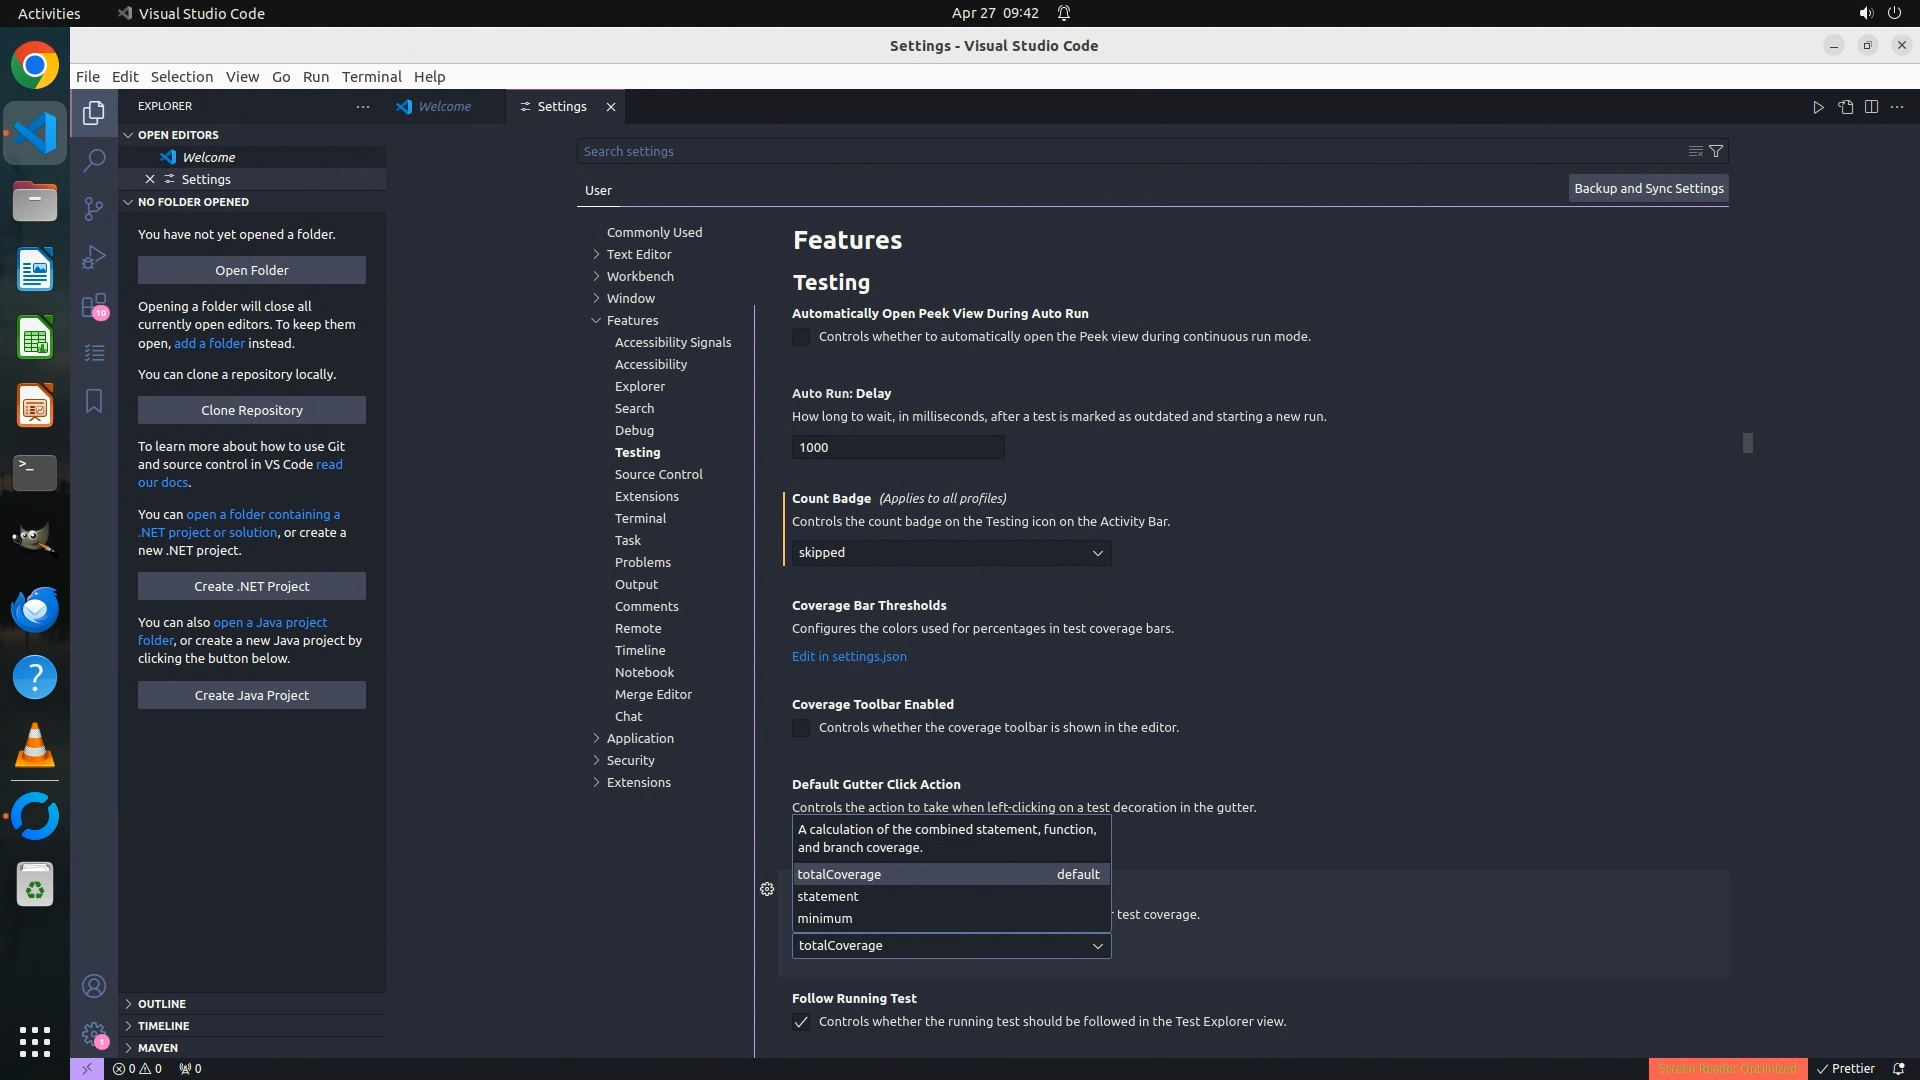The image size is (1920, 1080).
Task: Toggle the Coverage Toolbar Enabled checkbox
Action: (x=801, y=728)
